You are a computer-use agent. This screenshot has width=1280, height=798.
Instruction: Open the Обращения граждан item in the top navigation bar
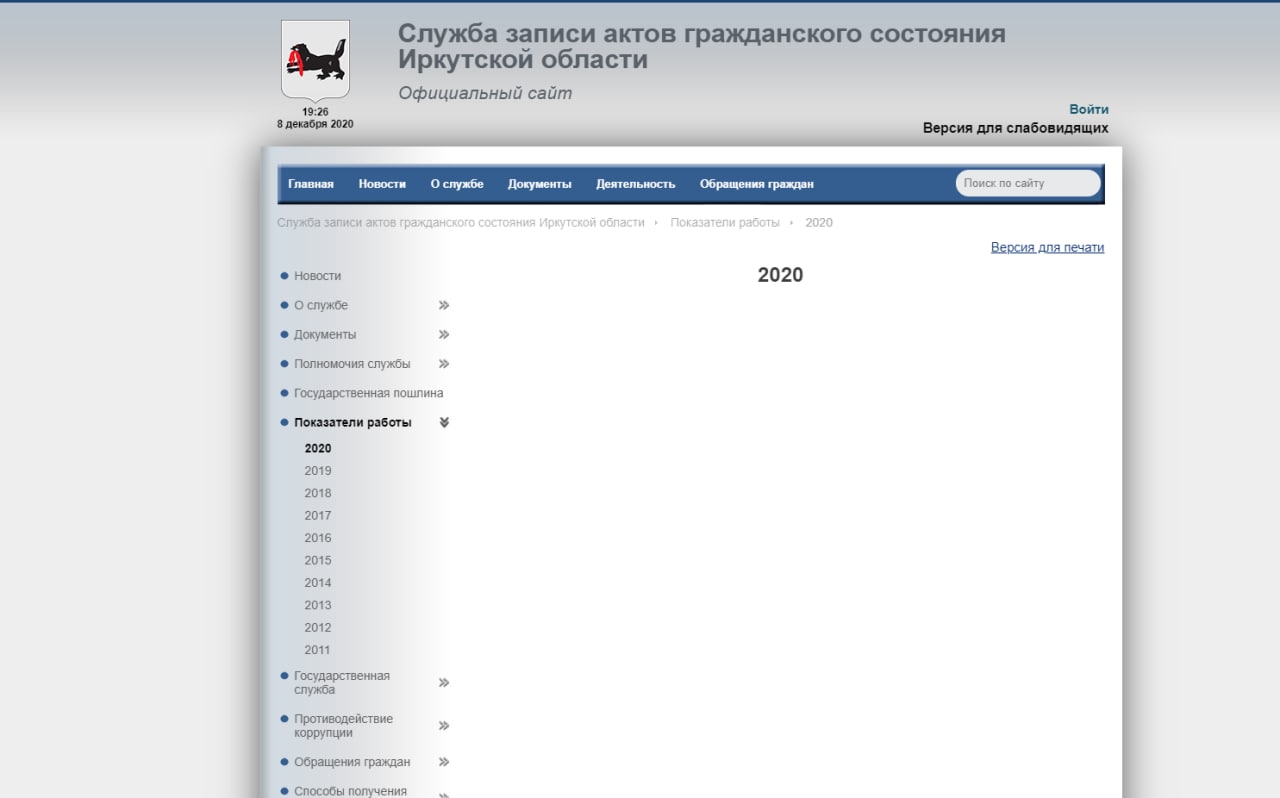tap(757, 184)
